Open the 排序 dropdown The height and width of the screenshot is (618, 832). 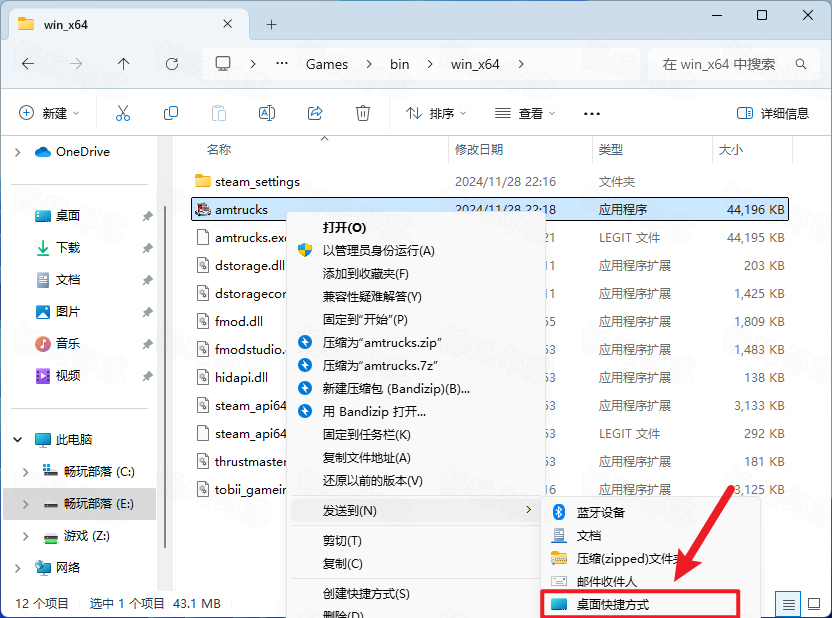[436, 114]
